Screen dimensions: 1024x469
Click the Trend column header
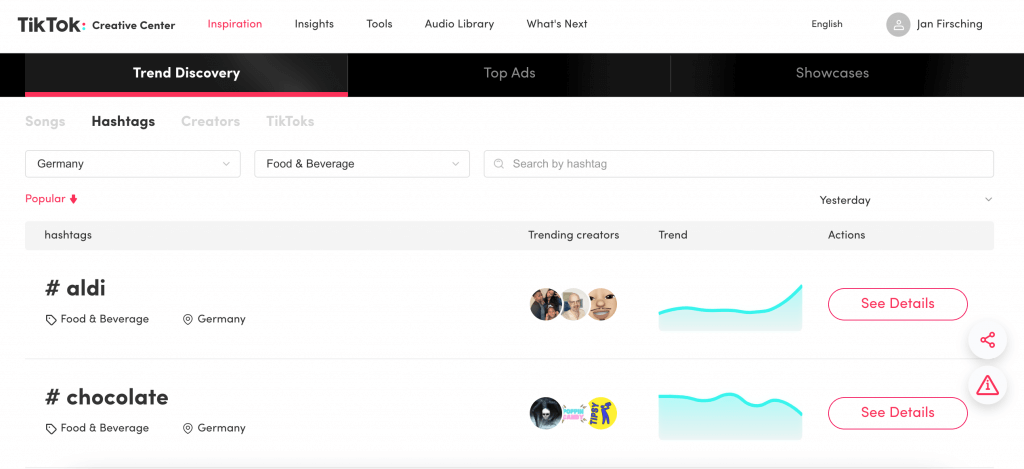click(673, 235)
